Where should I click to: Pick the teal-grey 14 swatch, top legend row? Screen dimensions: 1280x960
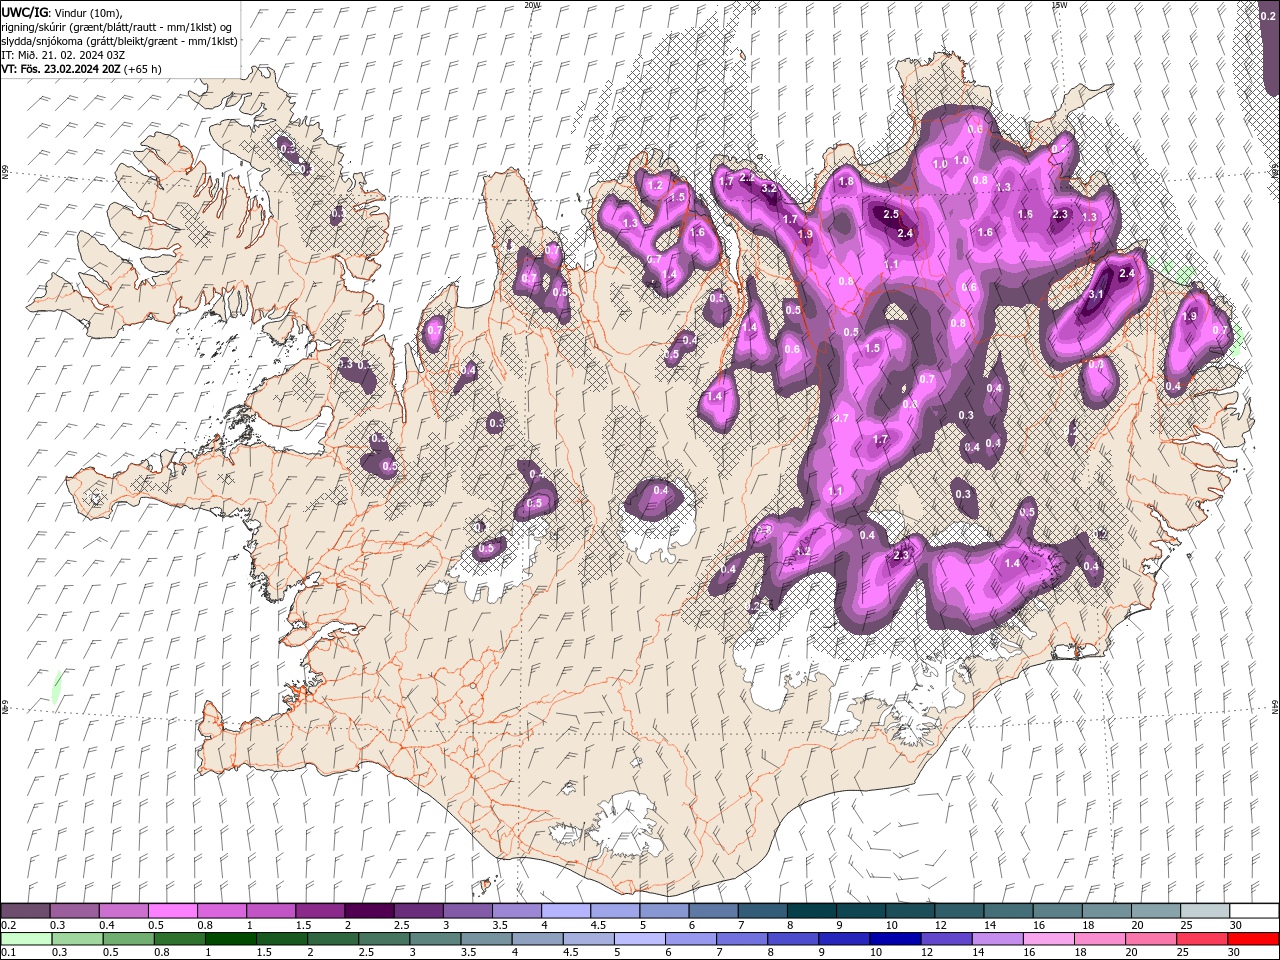1008,911
